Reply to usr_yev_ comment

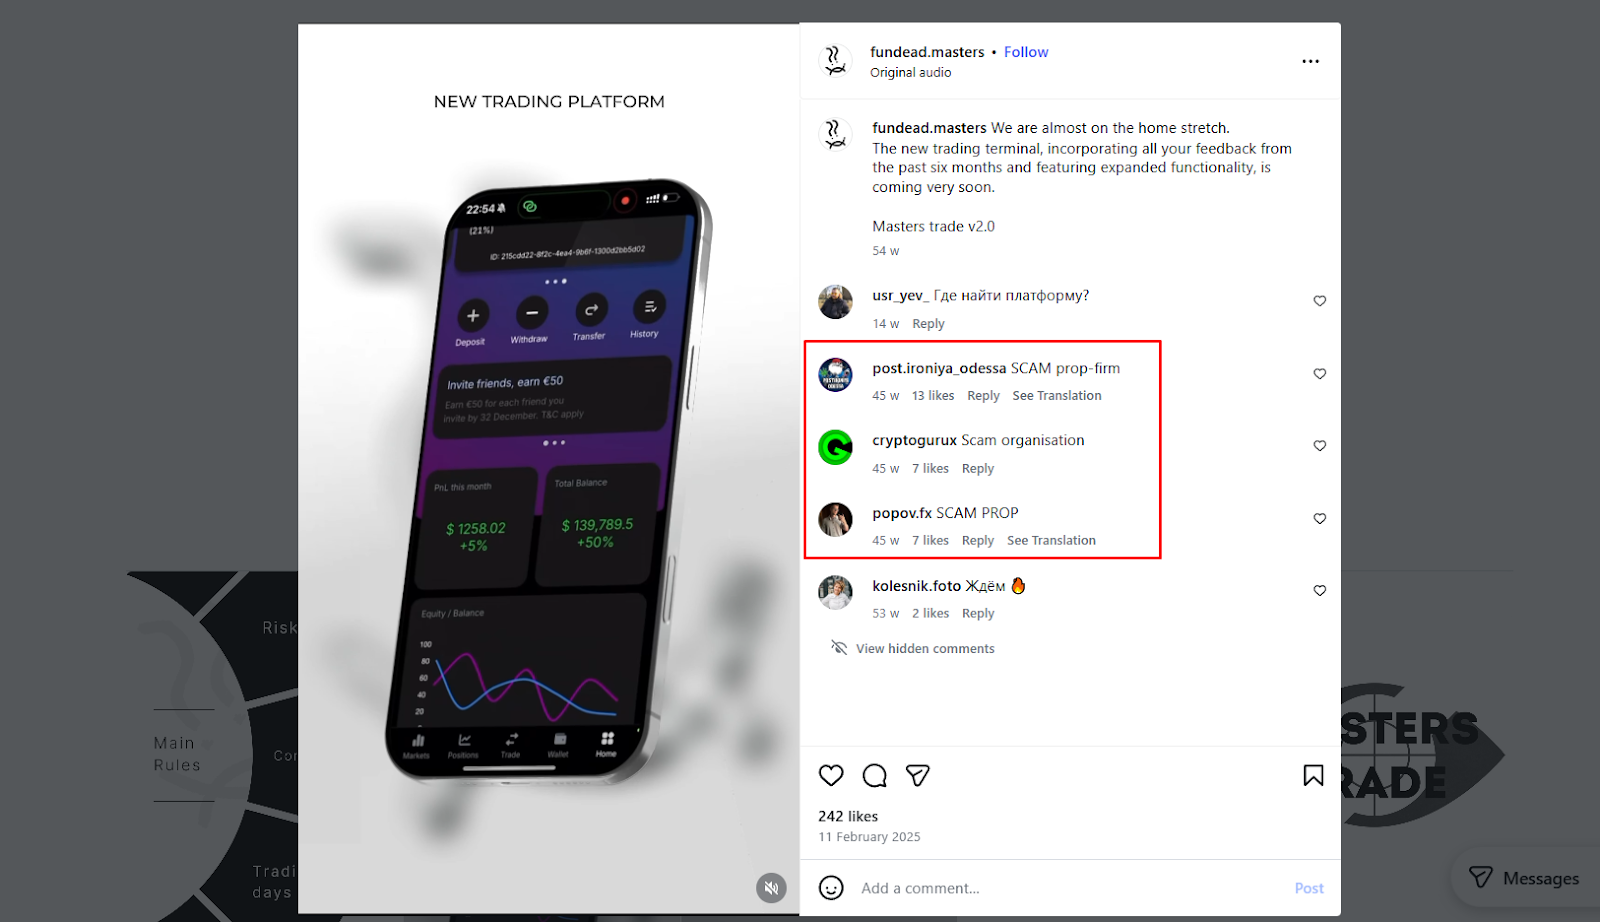click(x=928, y=324)
